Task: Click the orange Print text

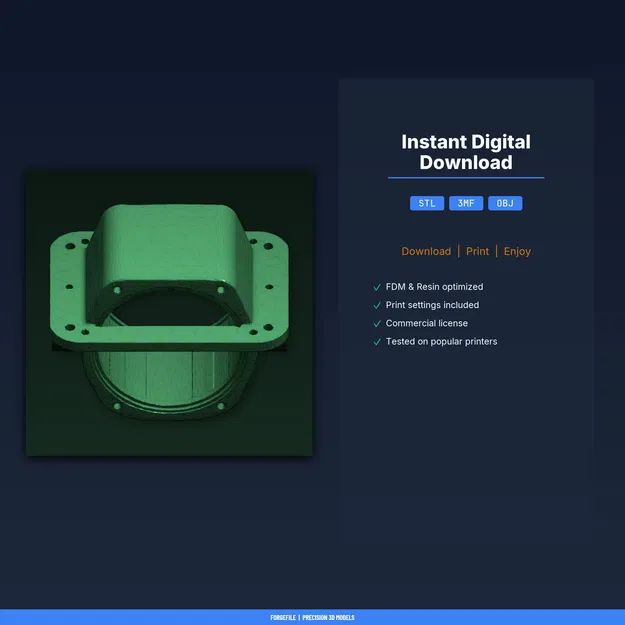Action: click(477, 251)
